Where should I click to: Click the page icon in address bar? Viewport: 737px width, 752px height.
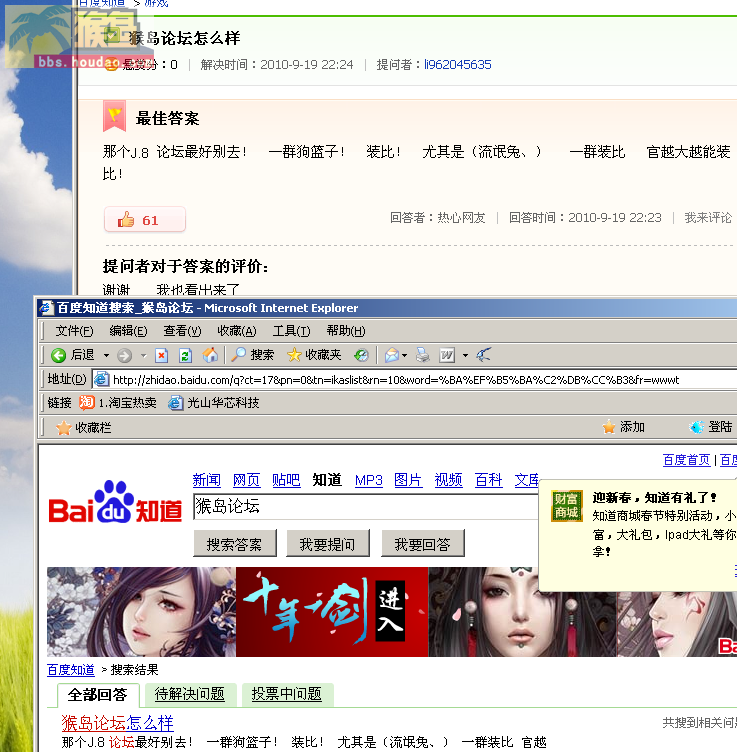[102, 379]
